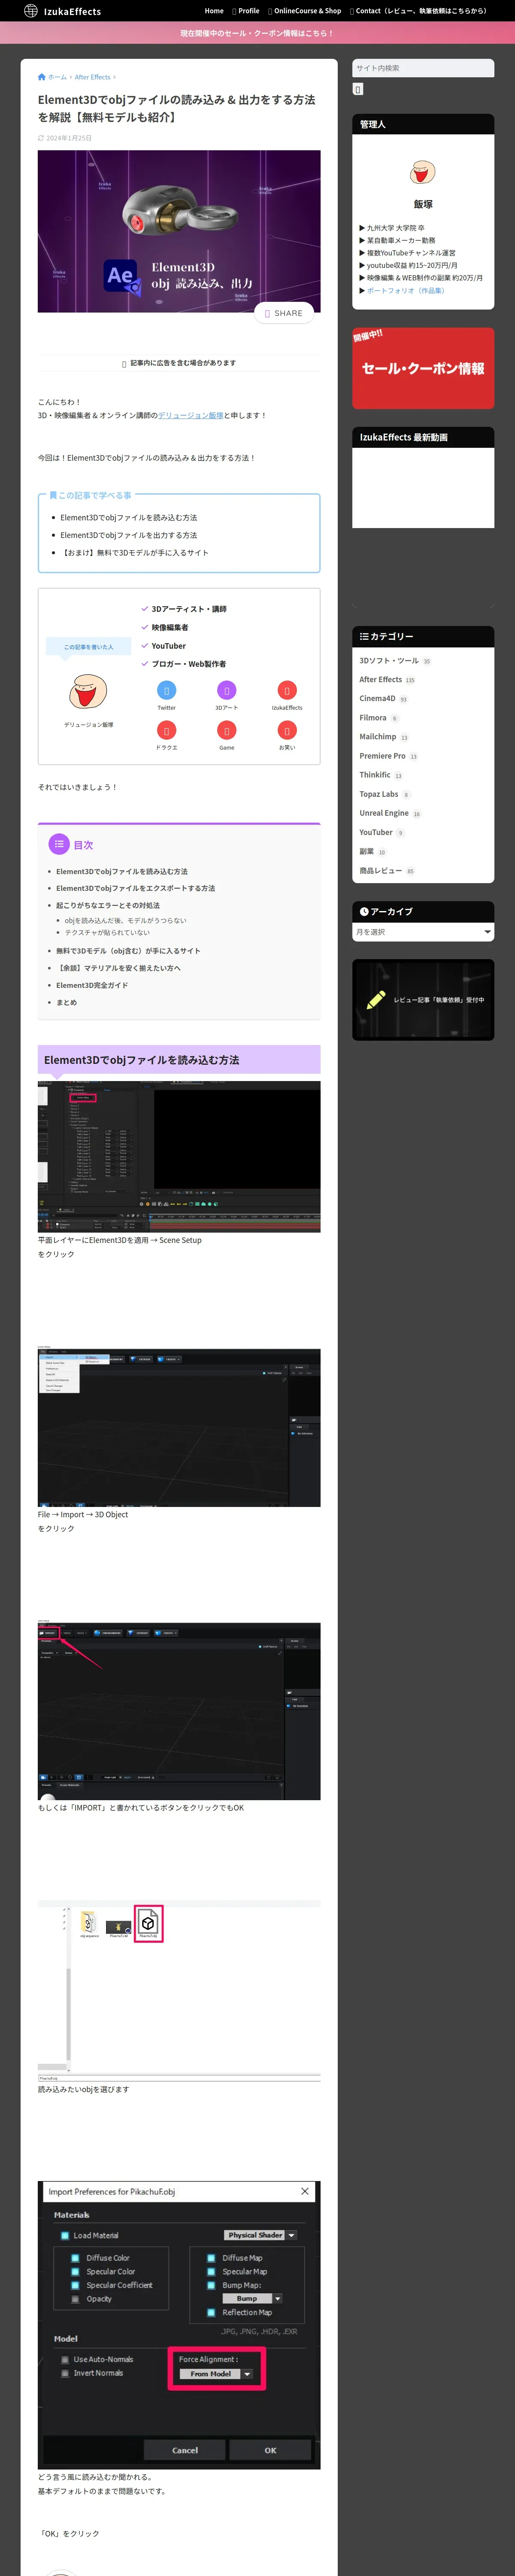
Task: Click the site search input field
Action: (x=423, y=68)
